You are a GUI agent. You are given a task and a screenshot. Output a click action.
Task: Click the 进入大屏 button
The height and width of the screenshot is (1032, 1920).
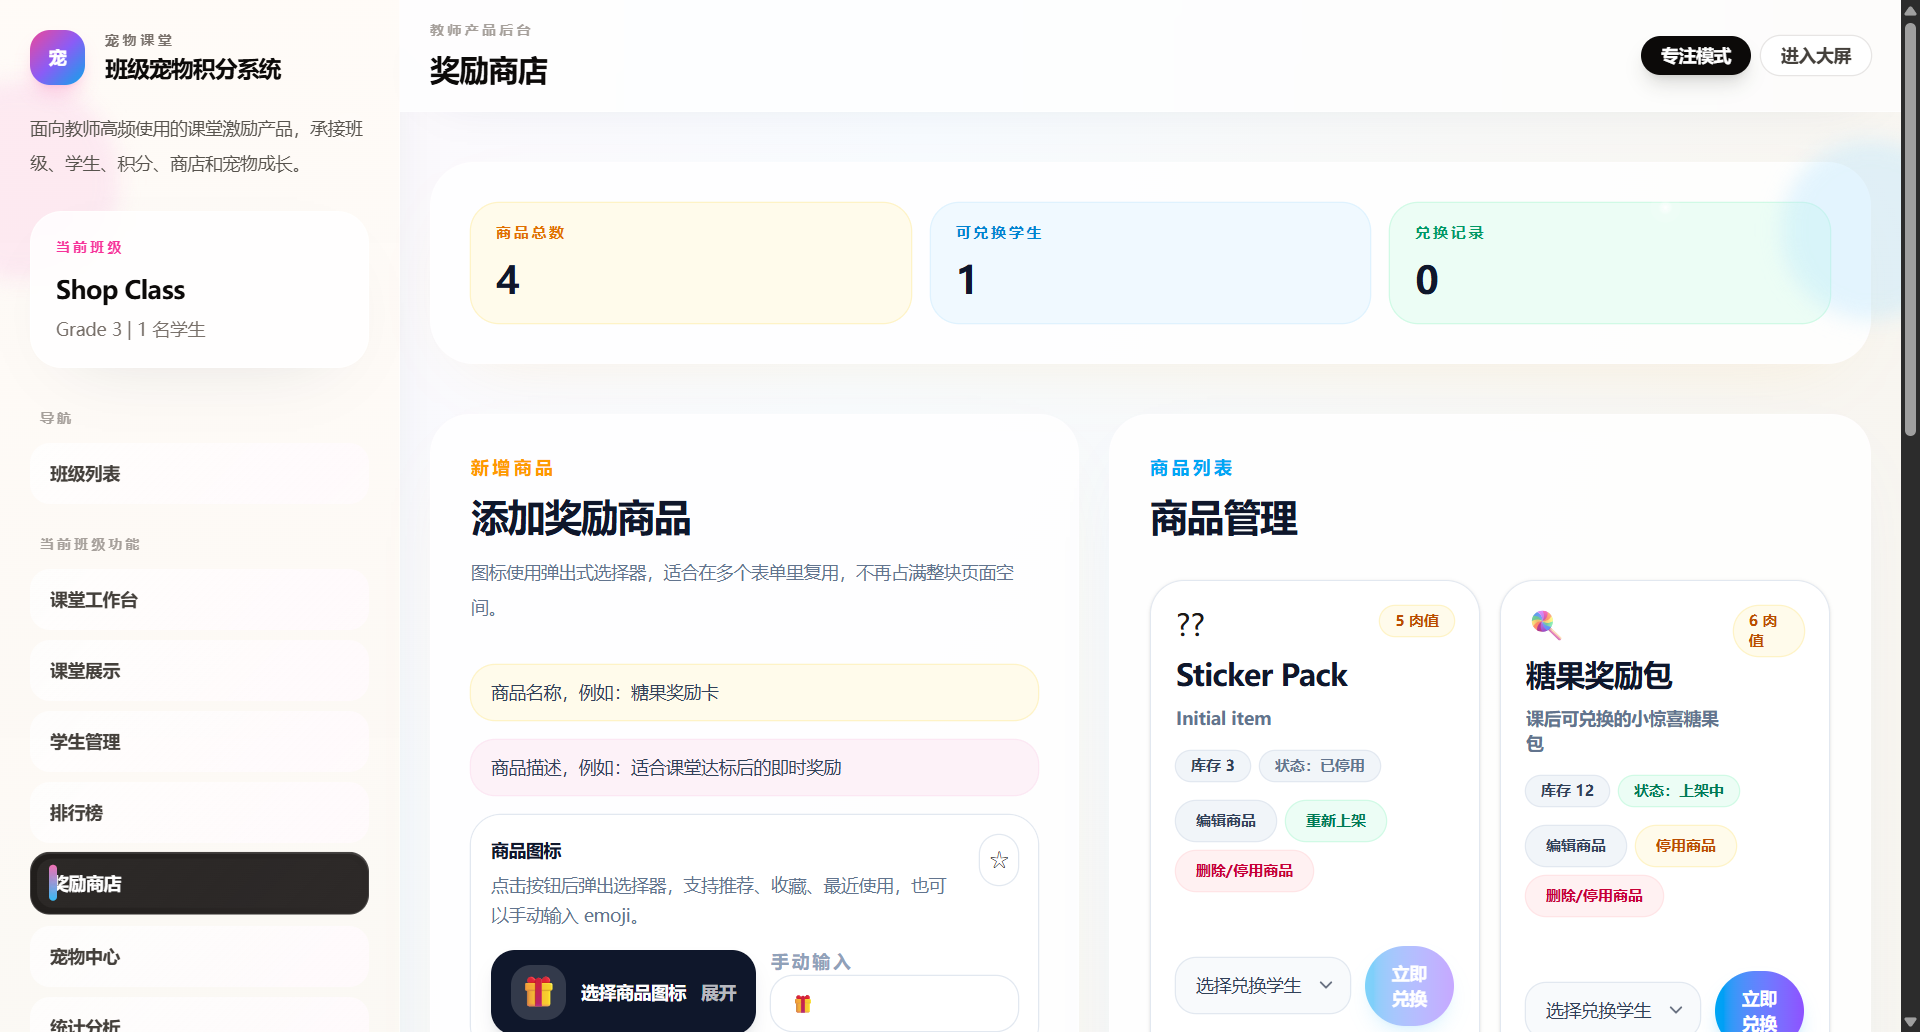click(x=1815, y=55)
